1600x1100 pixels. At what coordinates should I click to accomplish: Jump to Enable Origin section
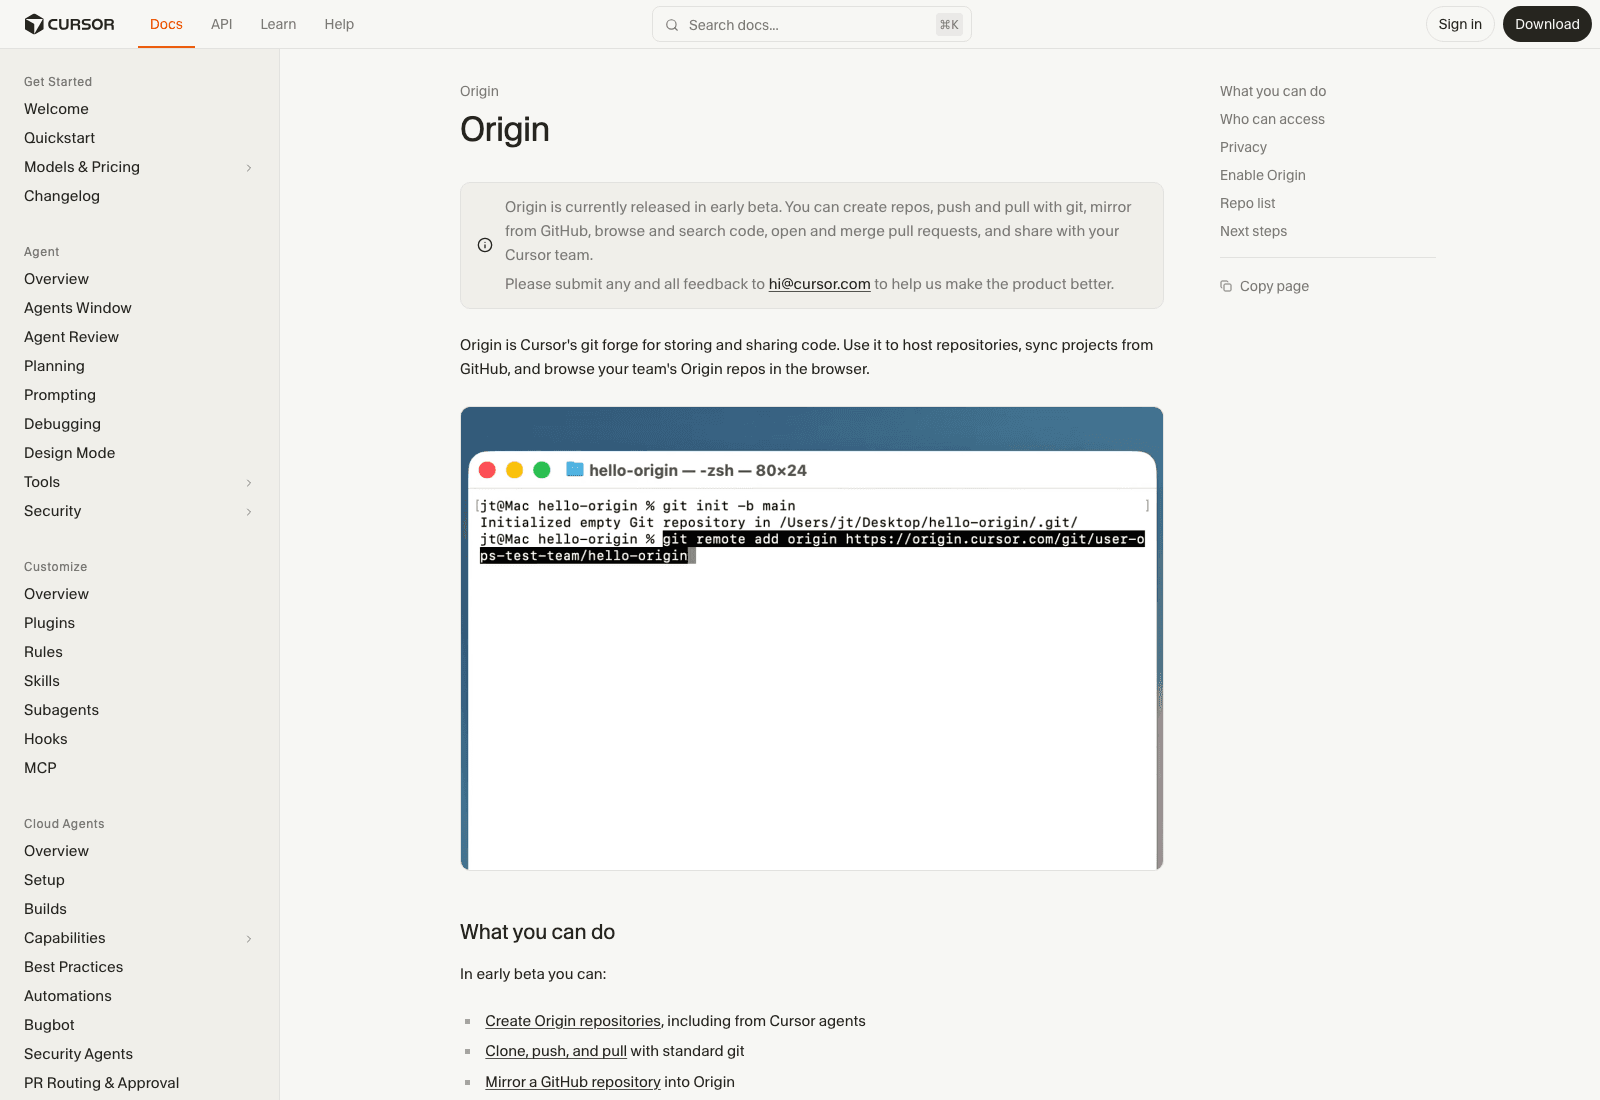1263,175
